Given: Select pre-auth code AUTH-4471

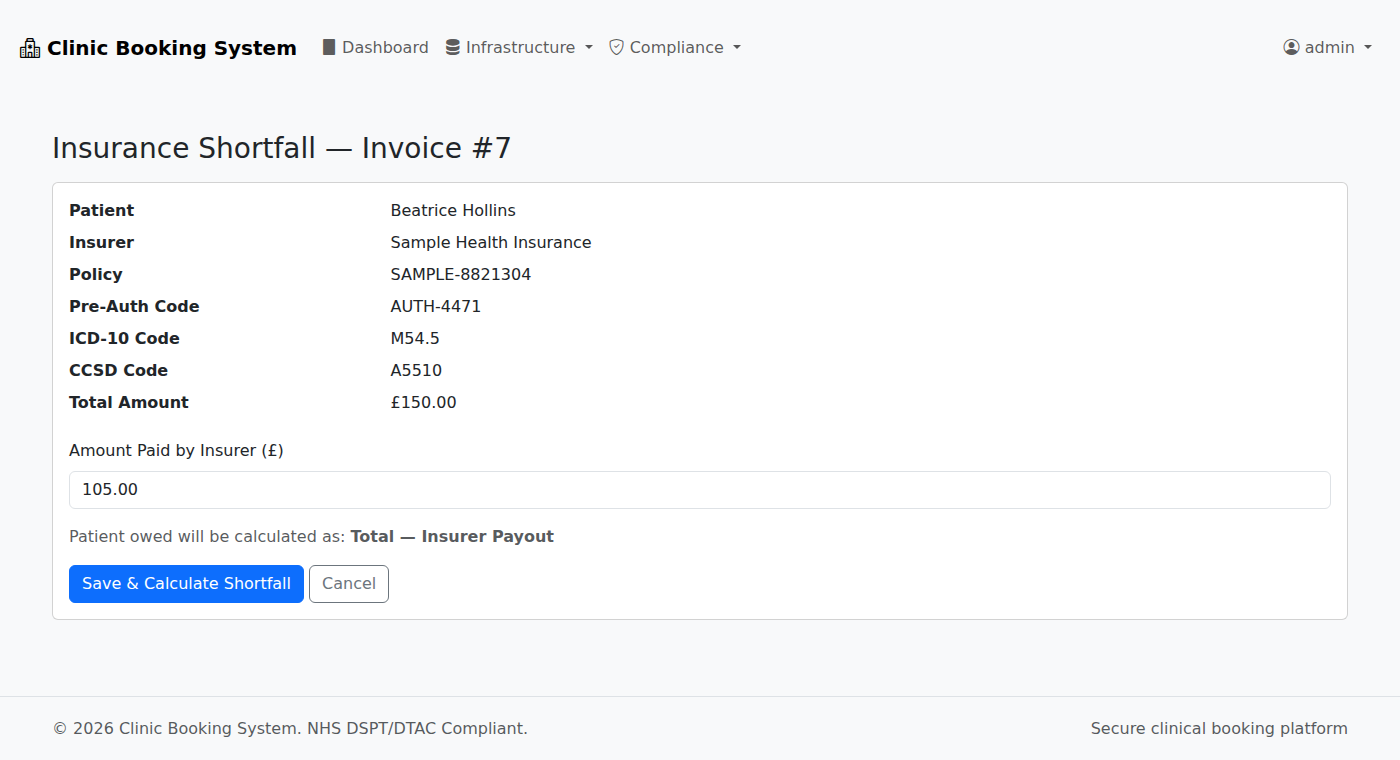Looking at the screenshot, I should point(436,306).
